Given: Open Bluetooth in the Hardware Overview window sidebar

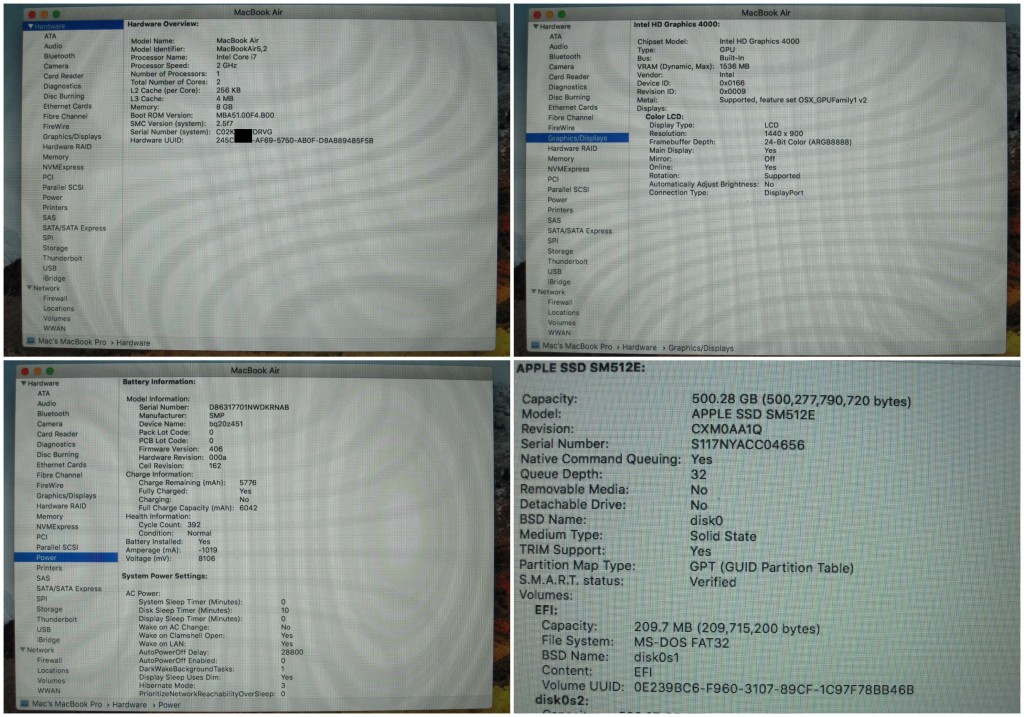Looking at the screenshot, I should point(59,56).
